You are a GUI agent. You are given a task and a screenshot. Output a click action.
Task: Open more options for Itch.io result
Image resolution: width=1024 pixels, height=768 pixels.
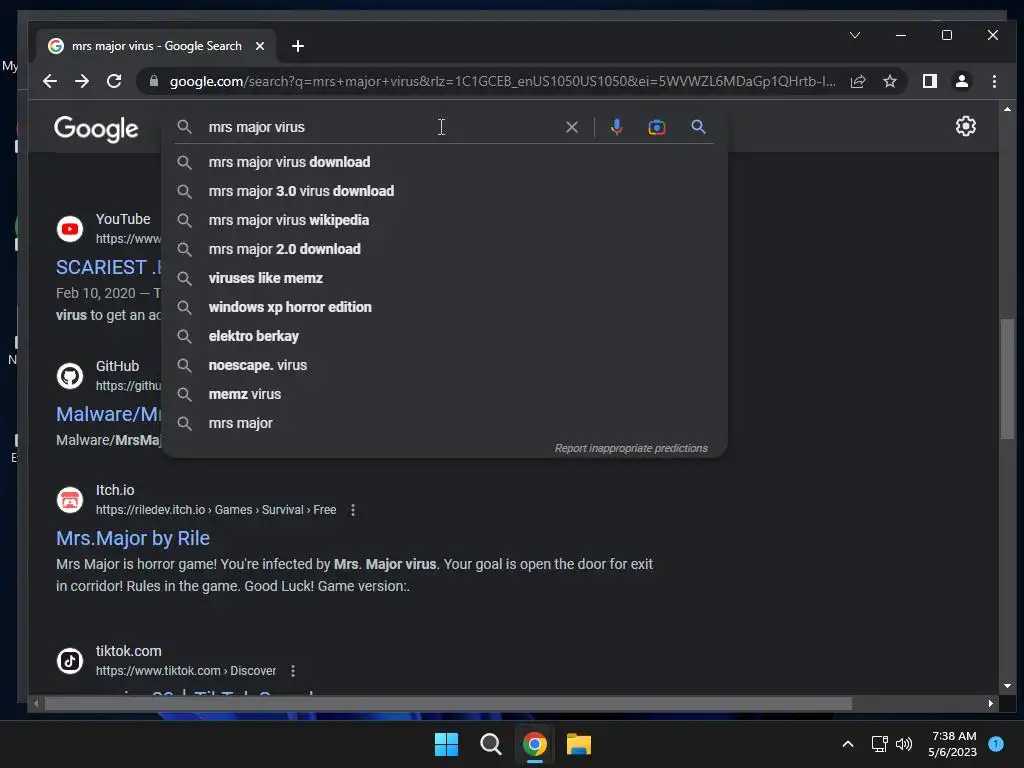click(x=353, y=510)
